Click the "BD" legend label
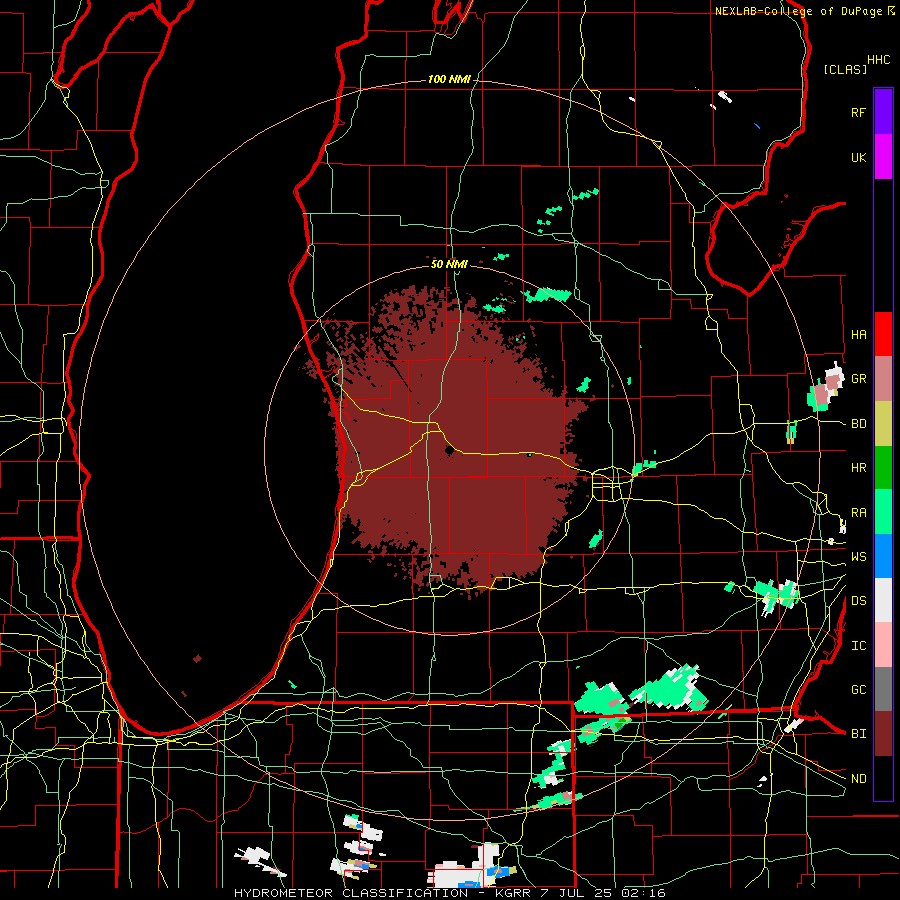 click(858, 424)
